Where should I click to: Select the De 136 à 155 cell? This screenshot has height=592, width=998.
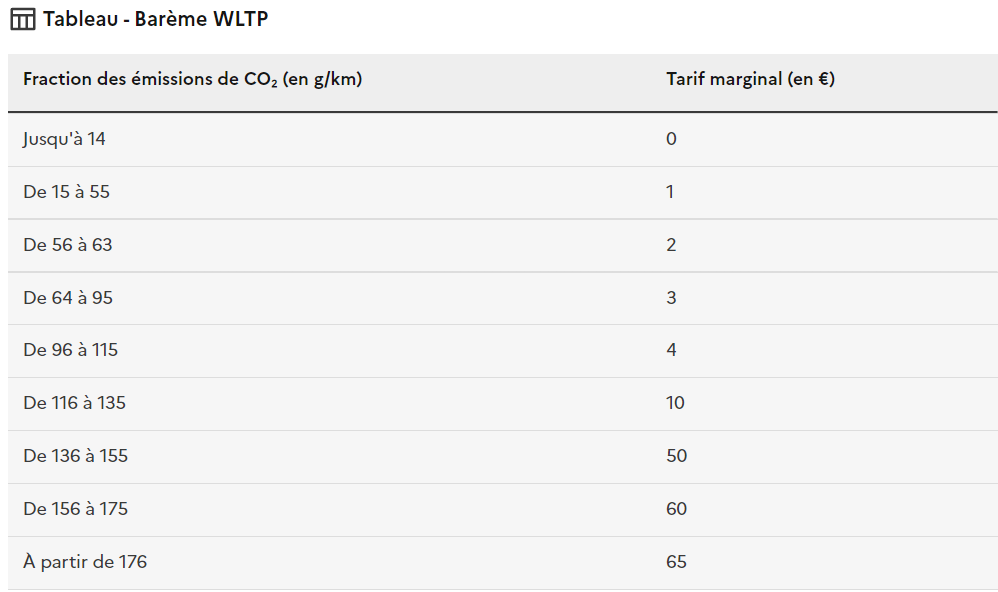76,456
